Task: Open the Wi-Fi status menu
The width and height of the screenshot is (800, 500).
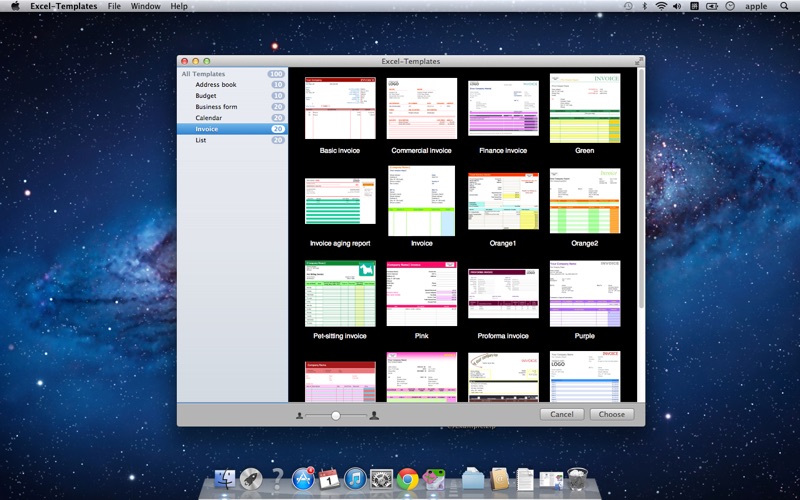Action: (661, 6)
